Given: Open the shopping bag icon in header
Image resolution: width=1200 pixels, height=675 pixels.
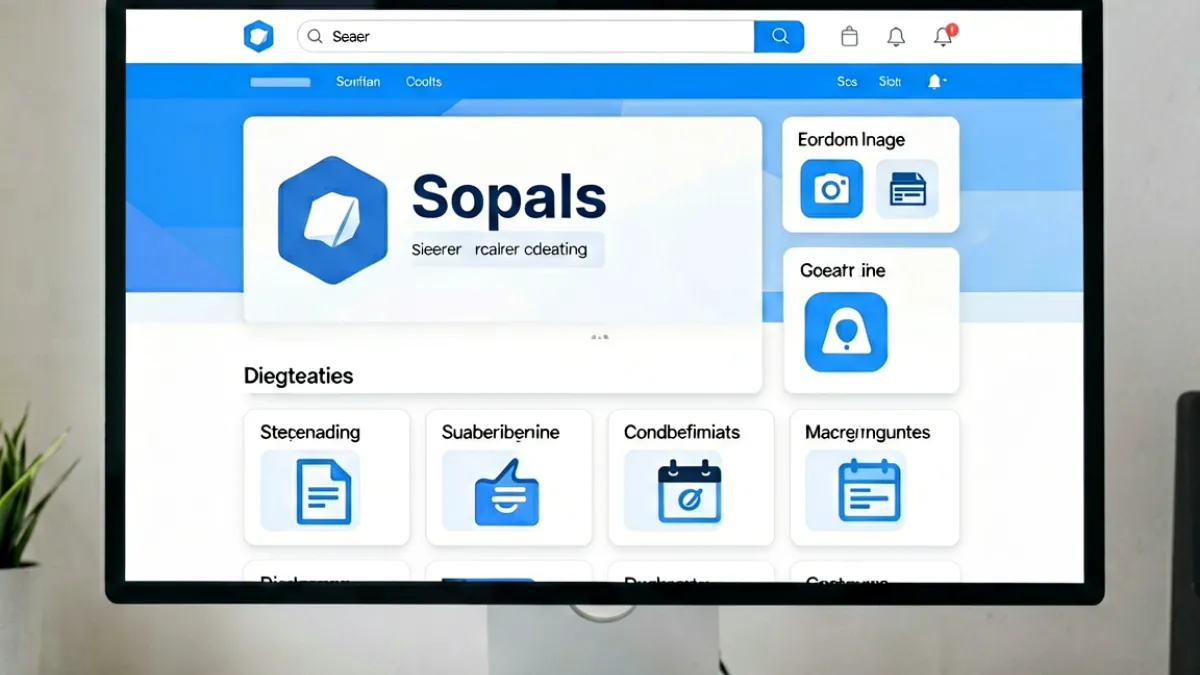Looking at the screenshot, I should 849,37.
